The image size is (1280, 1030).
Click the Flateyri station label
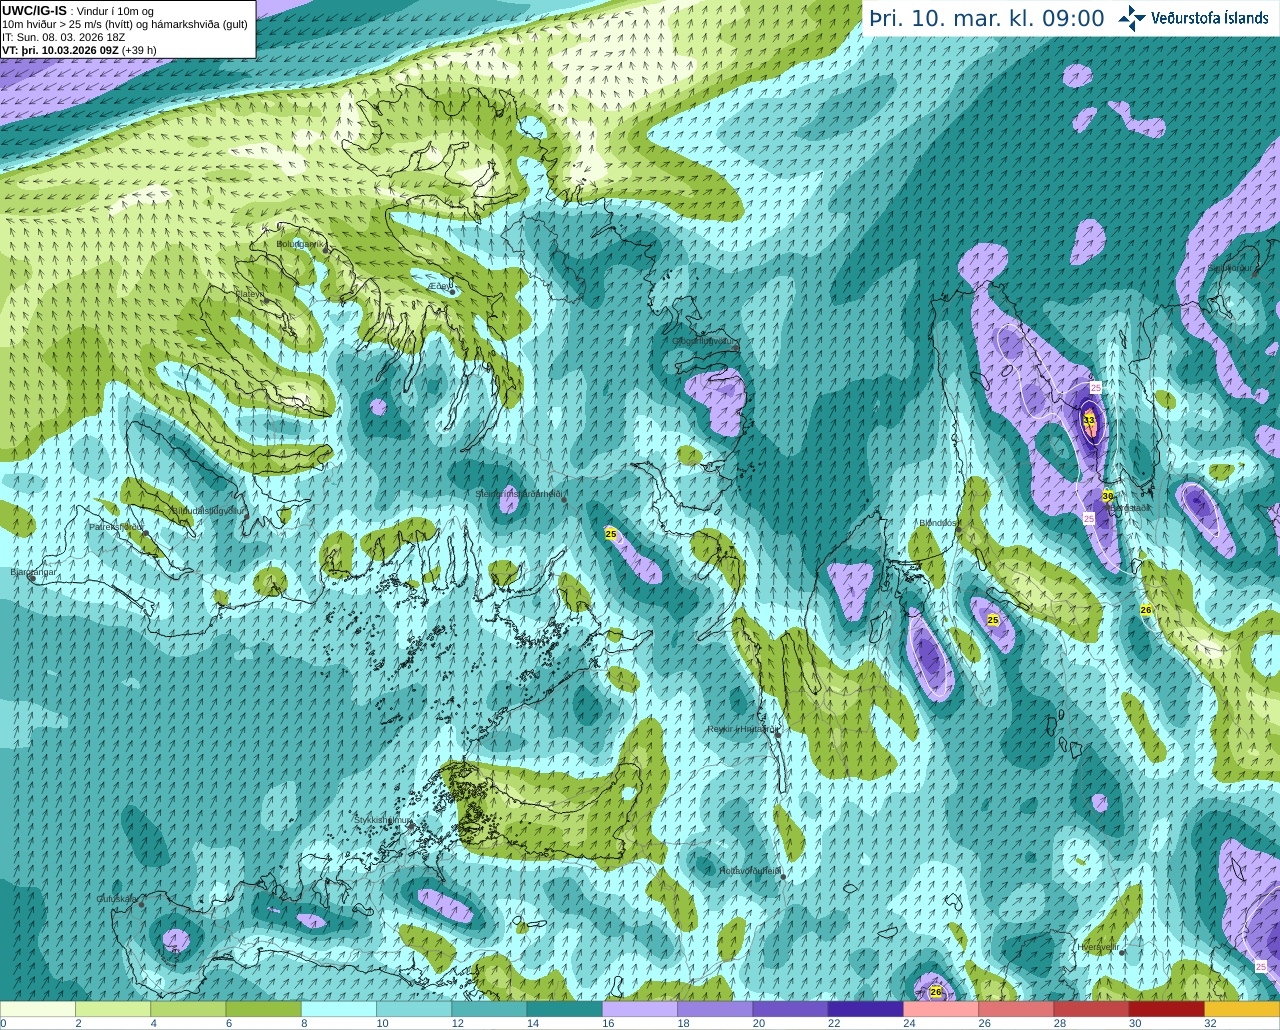(x=250, y=294)
